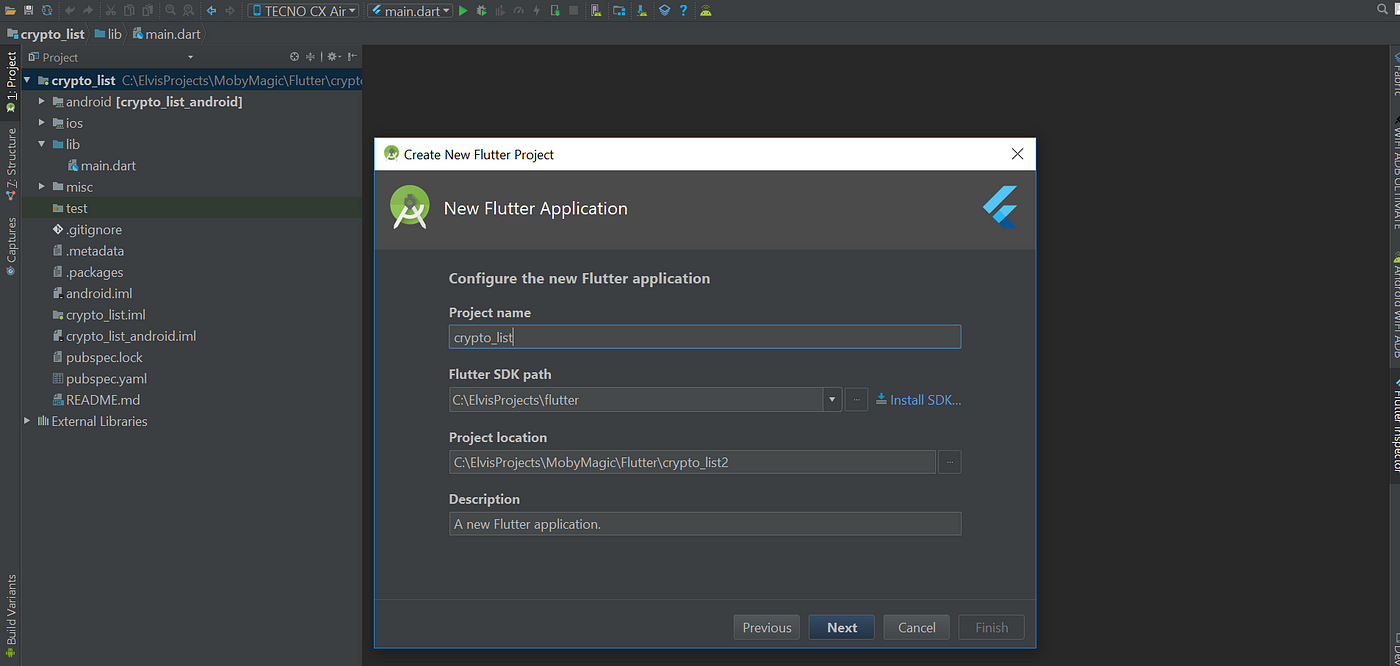Close the Create New Flutter Project dialog
Viewport: 1400px width, 666px height.
point(1017,154)
